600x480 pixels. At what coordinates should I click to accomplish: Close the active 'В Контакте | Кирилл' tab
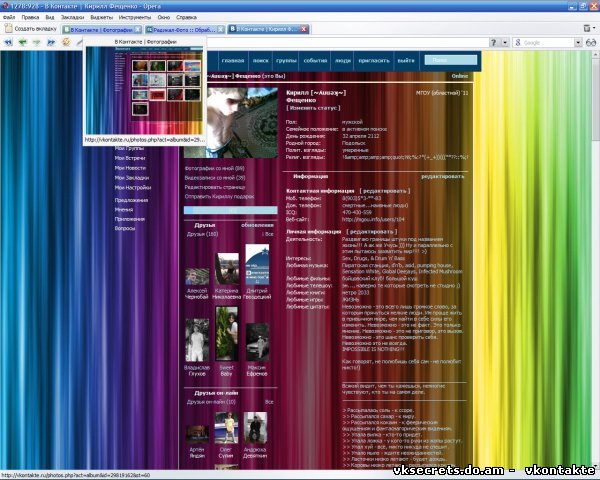point(304,29)
